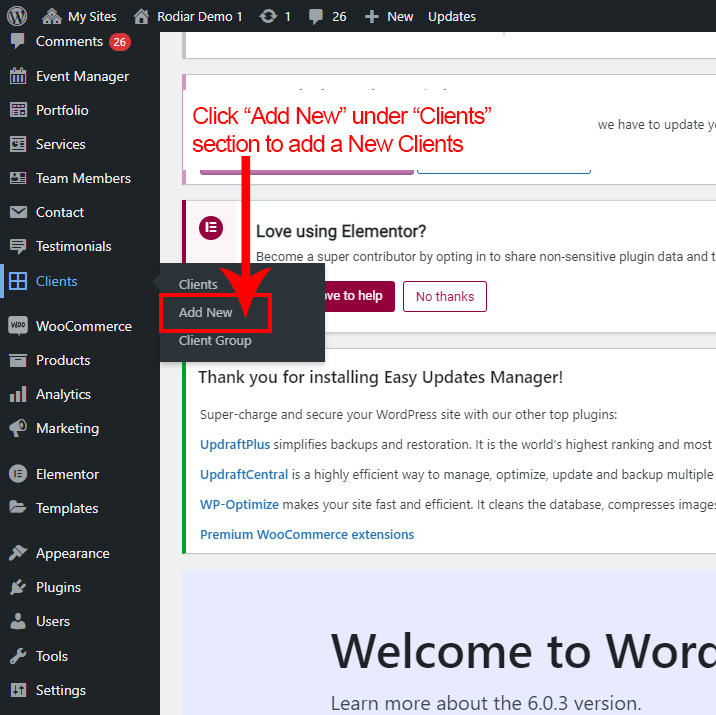Select Client Group in submenu
The height and width of the screenshot is (715, 716).
pyautogui.click(x=215, y=340)
